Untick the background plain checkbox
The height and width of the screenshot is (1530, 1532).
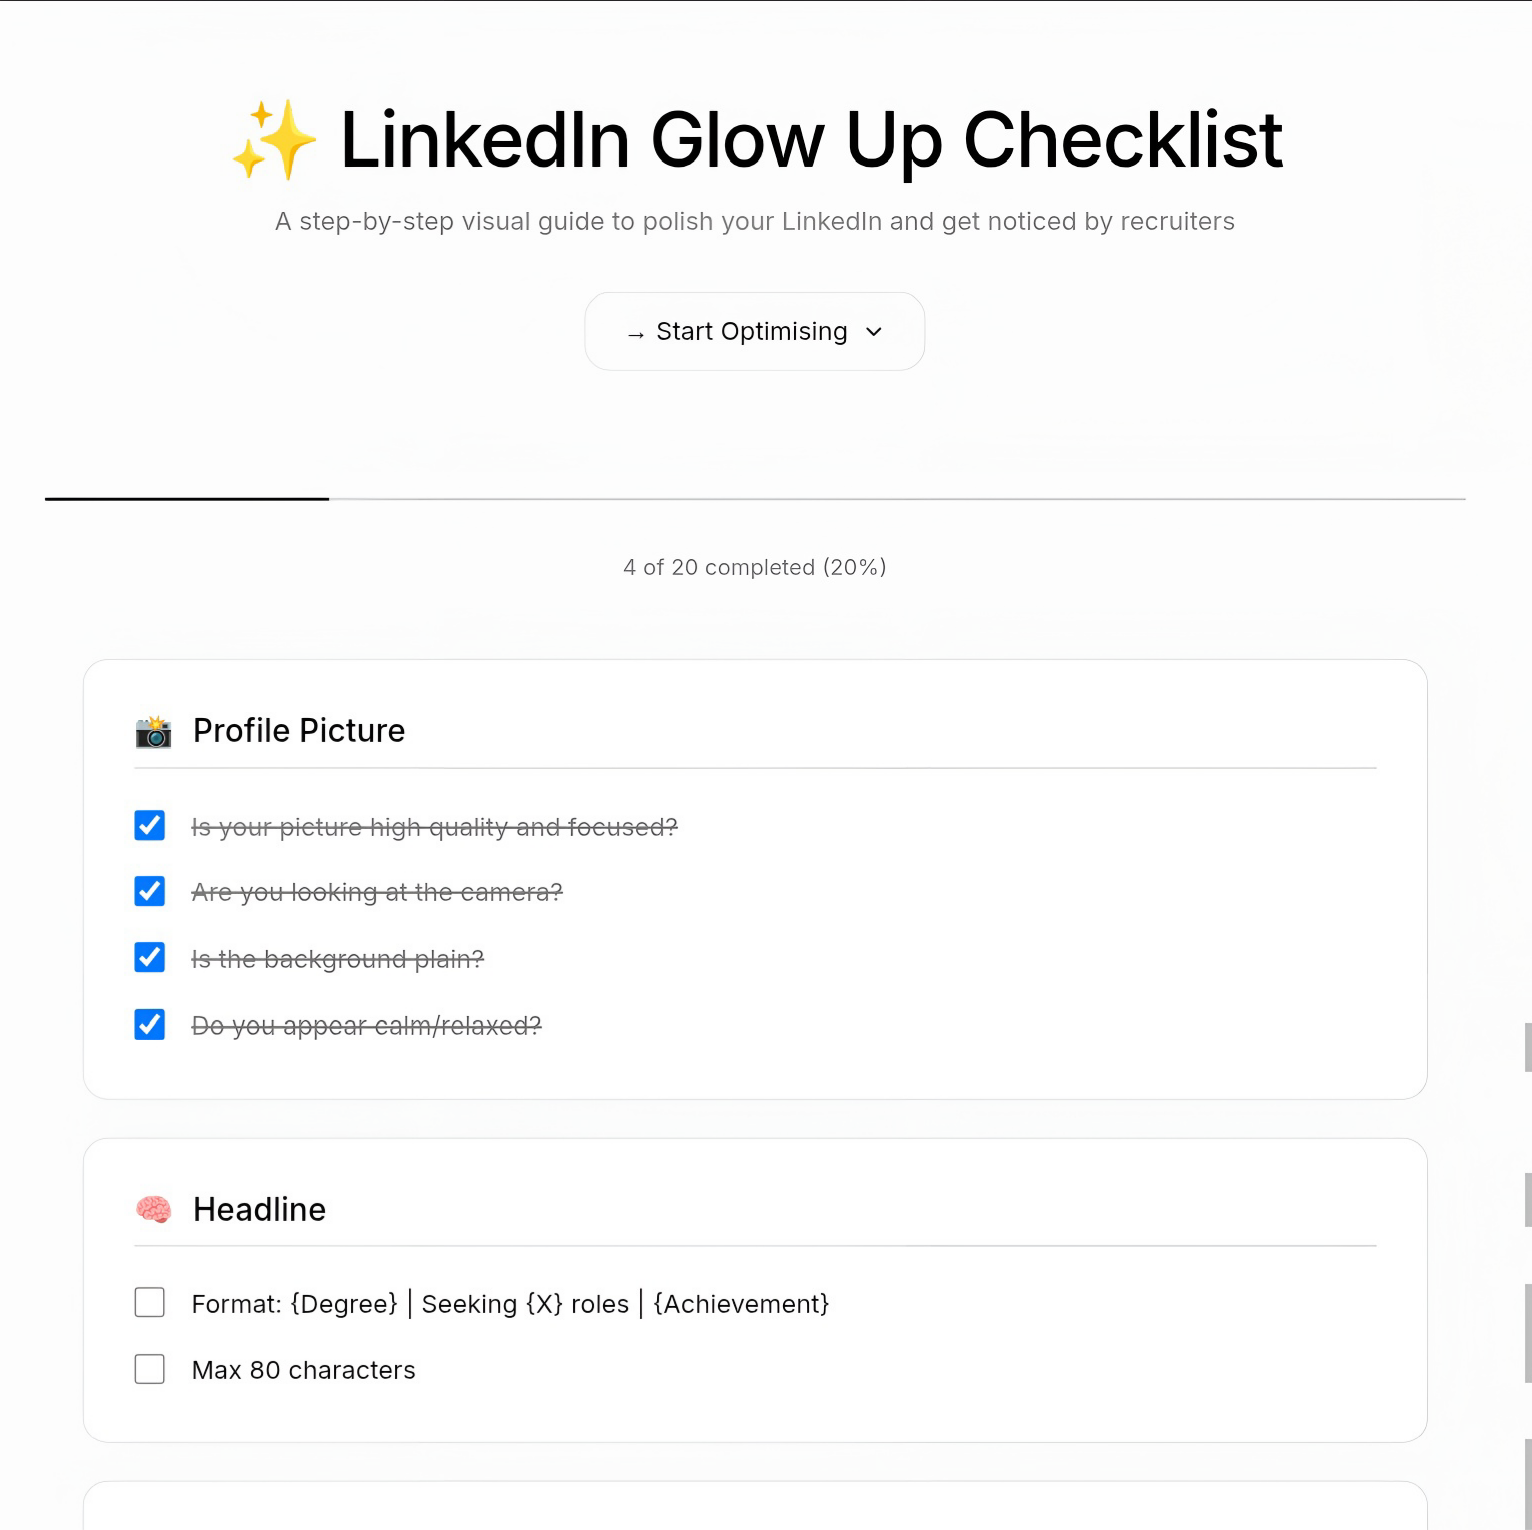coord(150,958)
